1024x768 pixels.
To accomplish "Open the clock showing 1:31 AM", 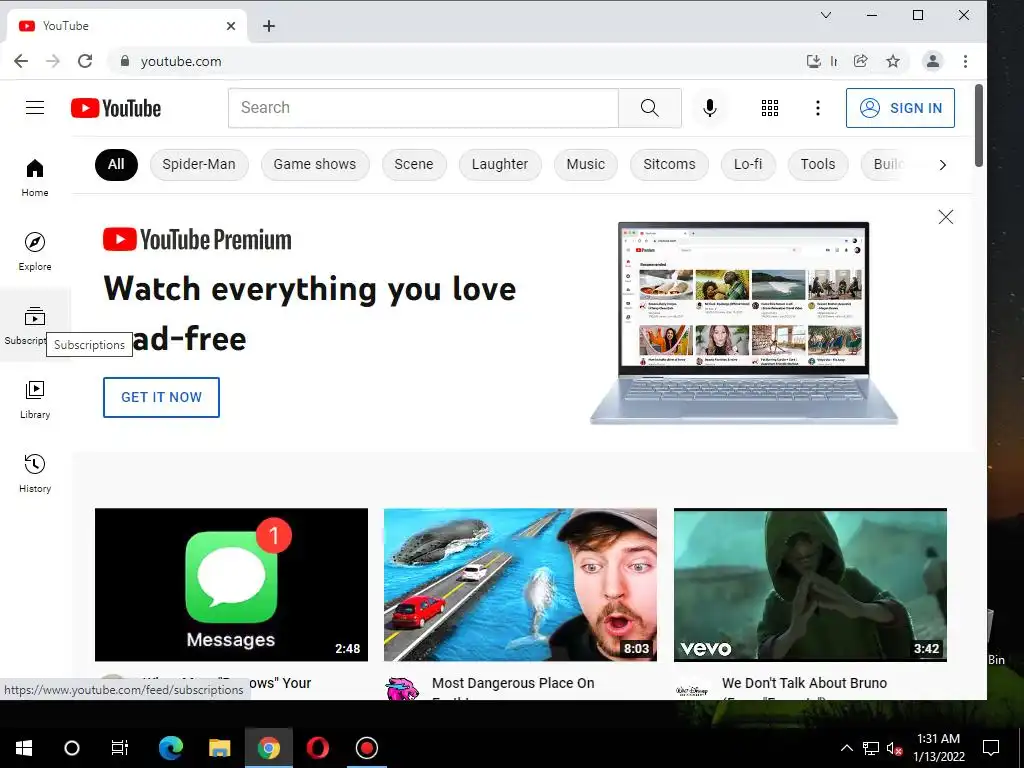I will click(938, 748).
